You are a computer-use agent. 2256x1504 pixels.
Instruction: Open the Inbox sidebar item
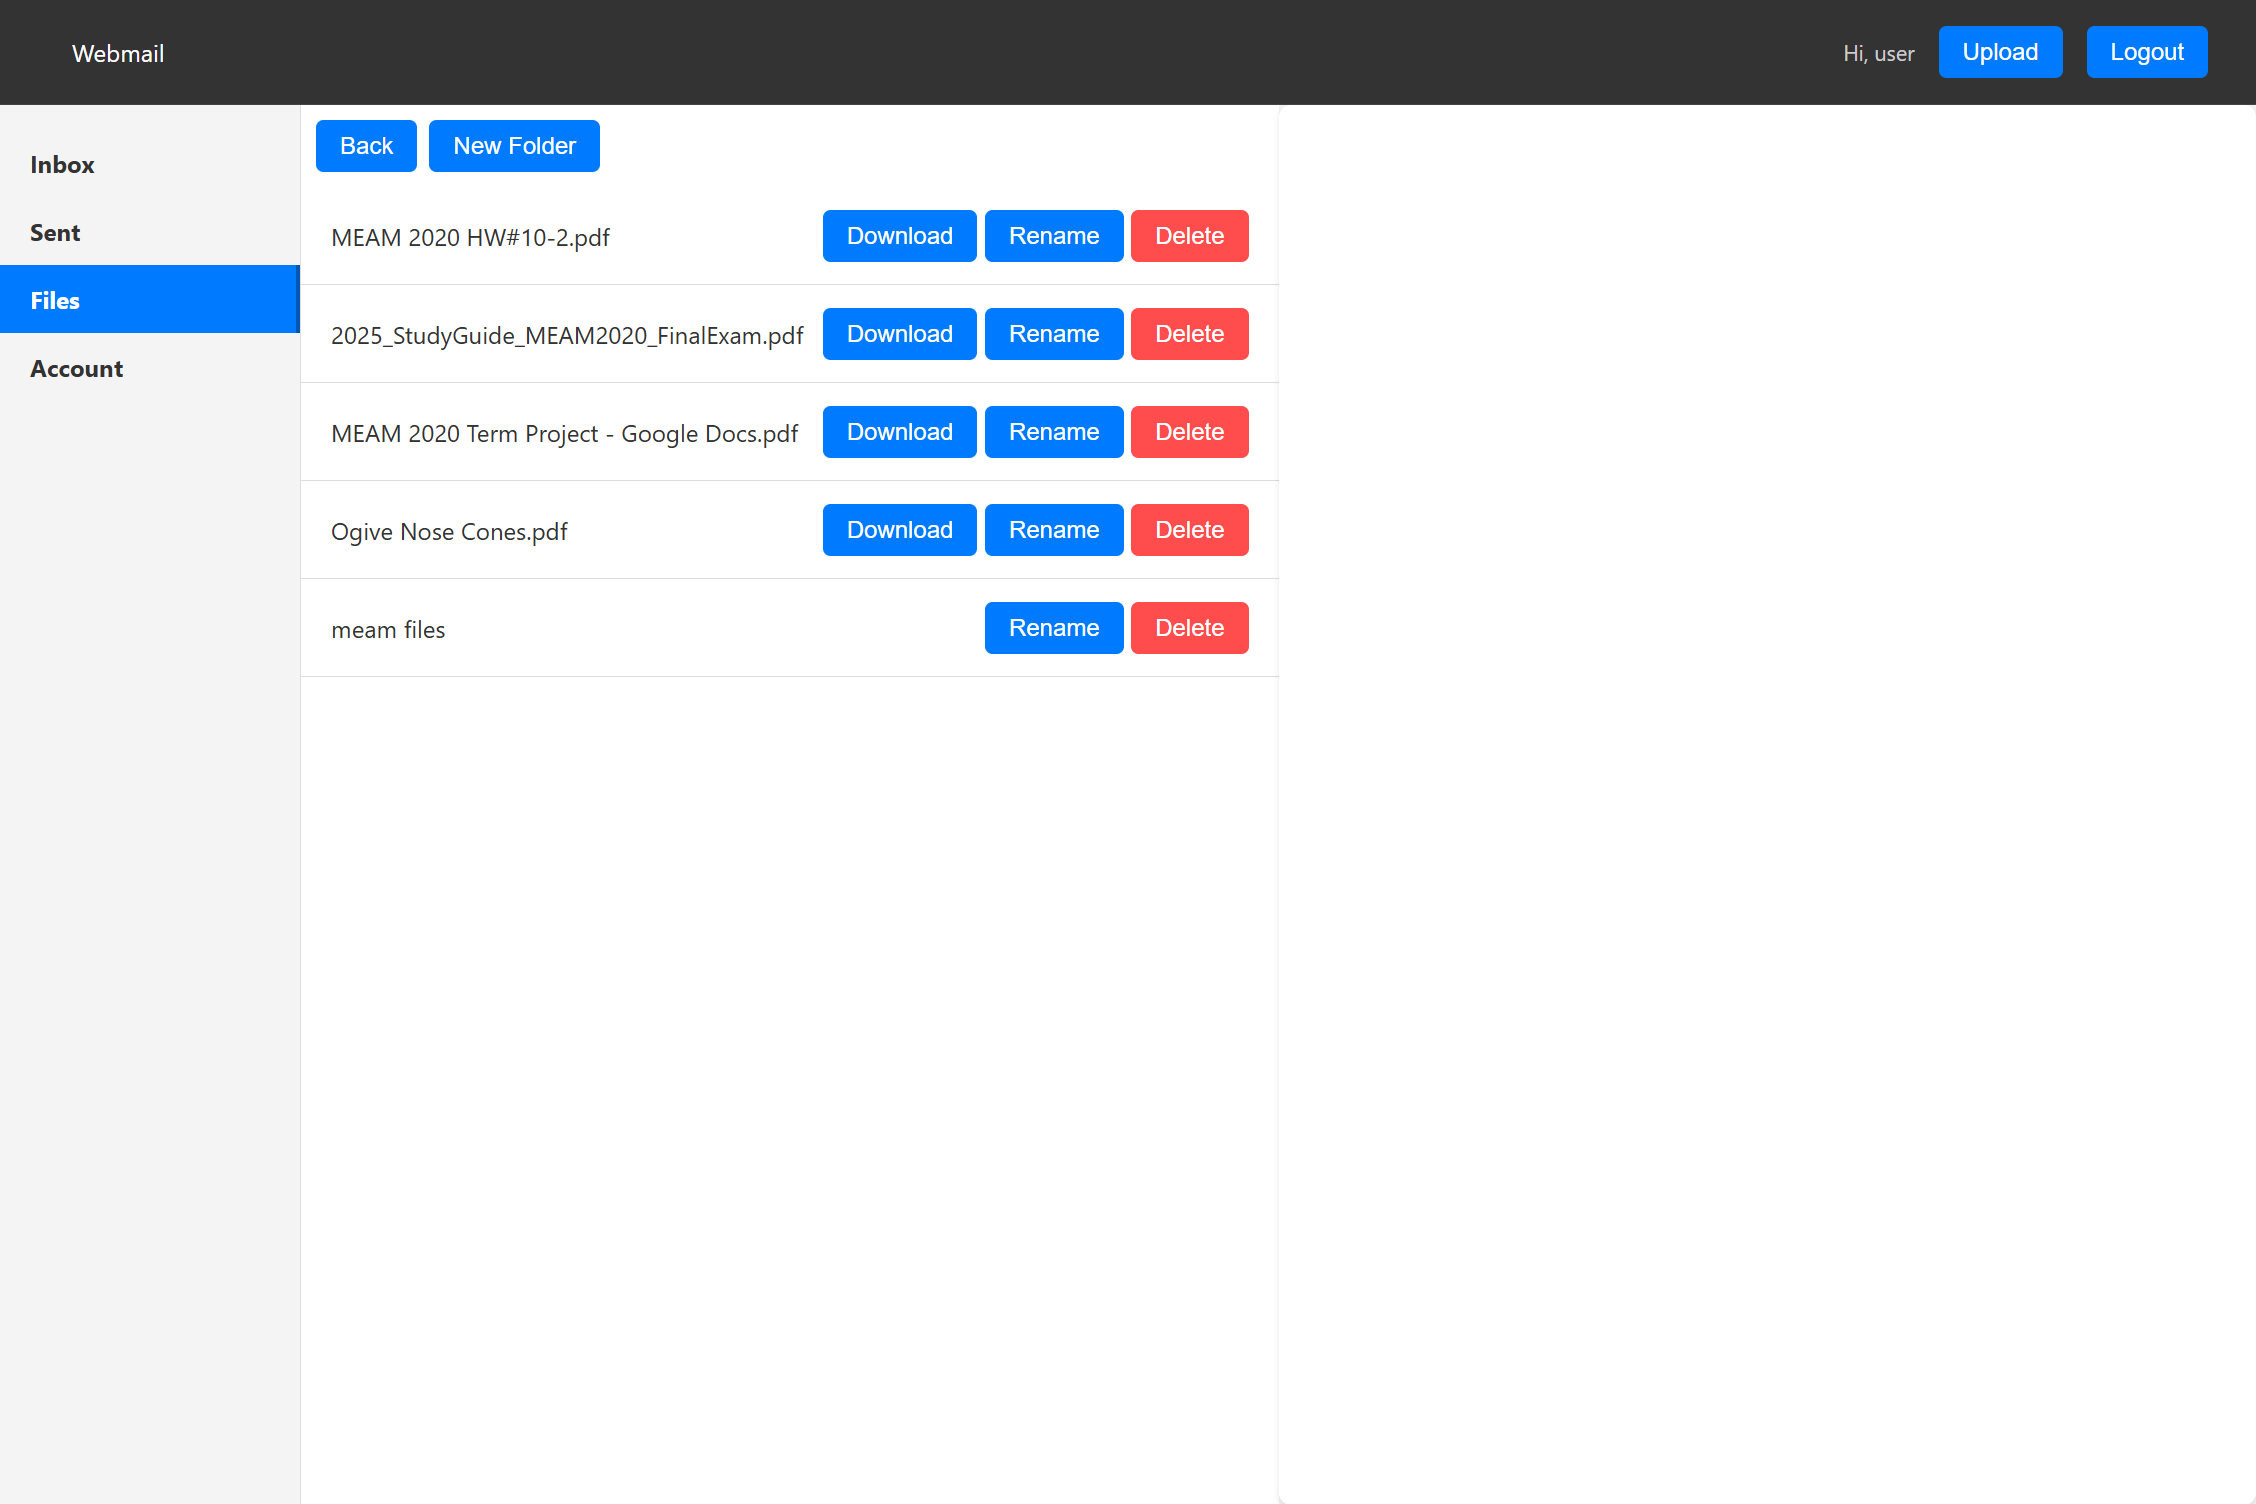click(62, 165)
